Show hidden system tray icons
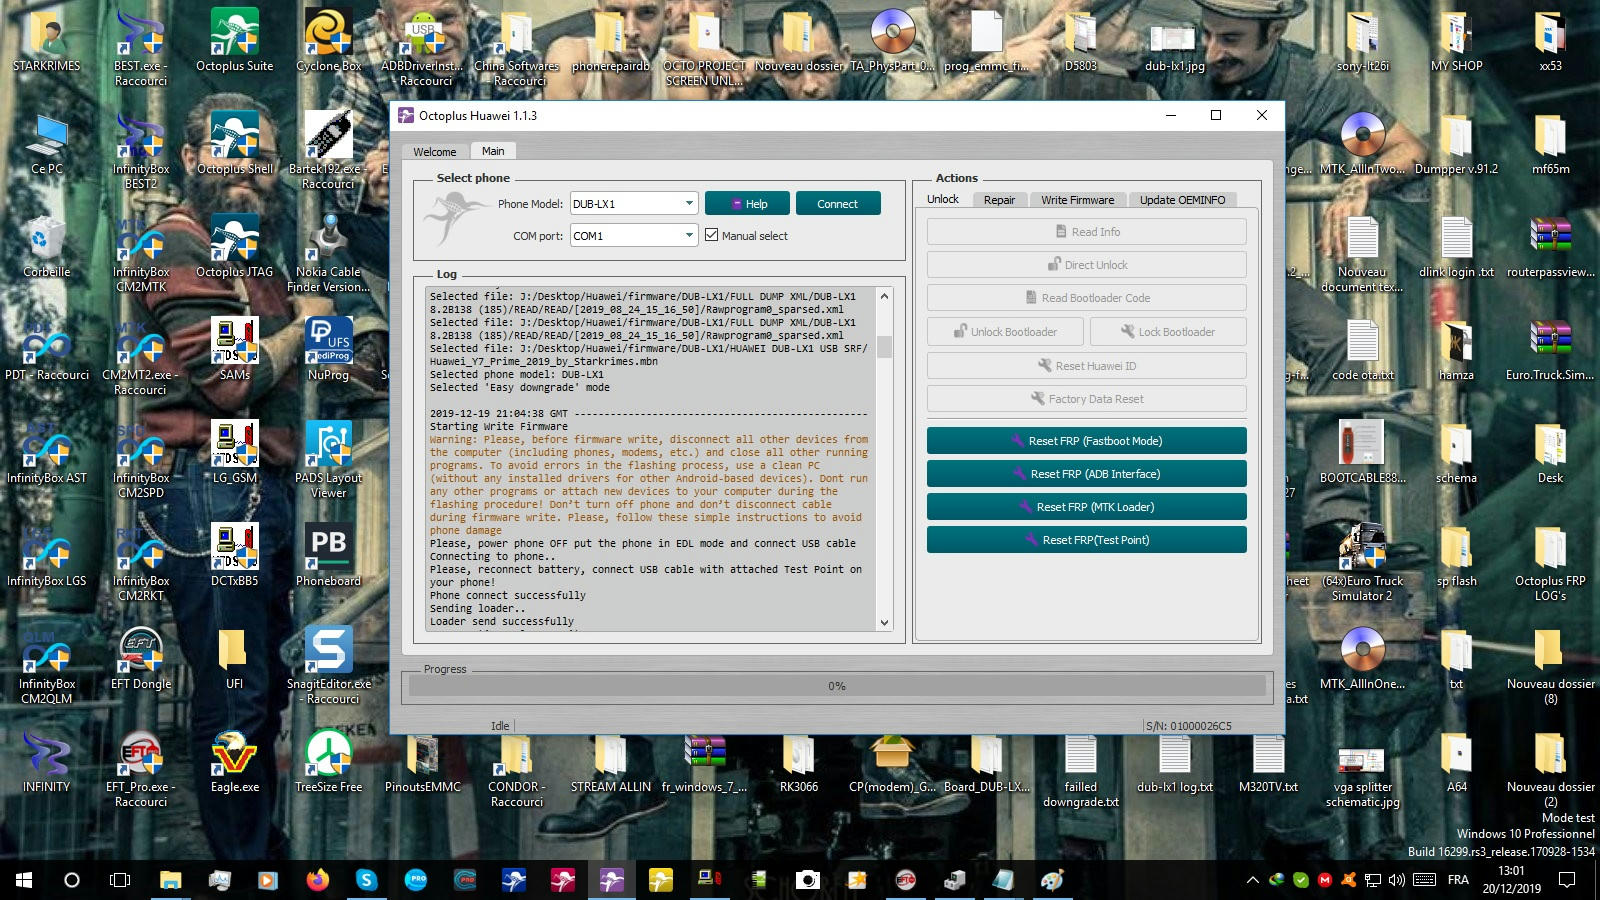Screen dimensions: 1600x900 pyautogui.click(x=1252, y=880)
